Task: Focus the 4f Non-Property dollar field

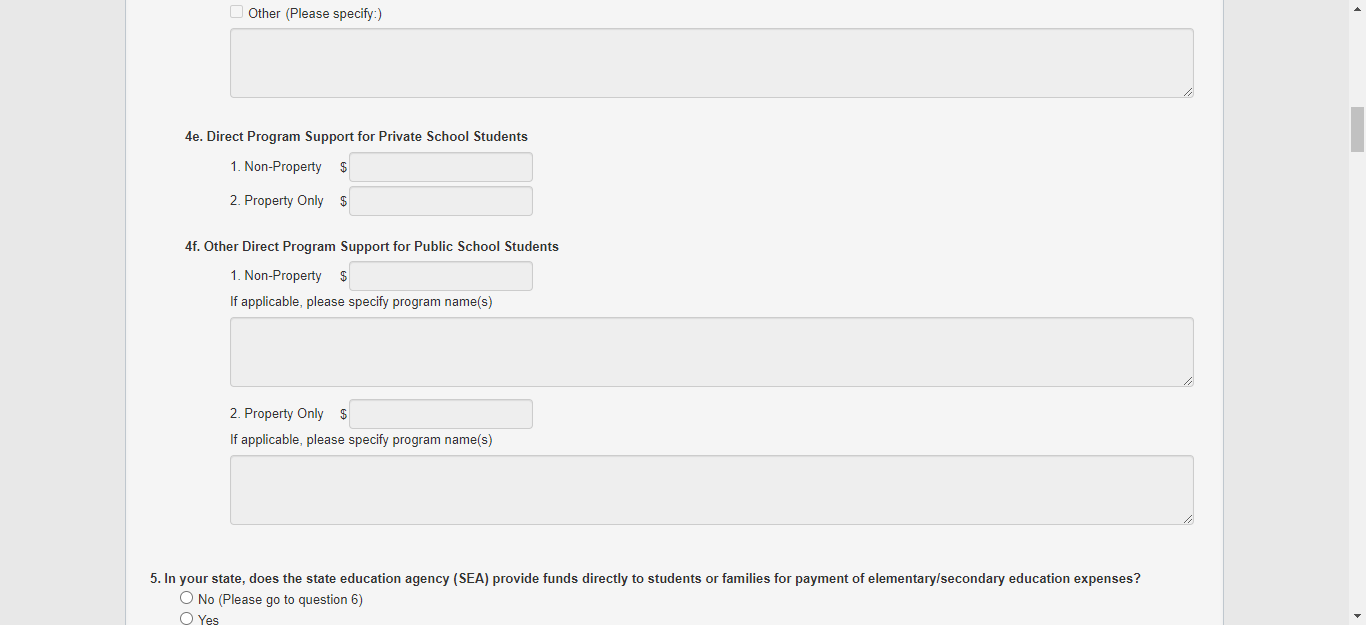Action: tap(441, 276)
